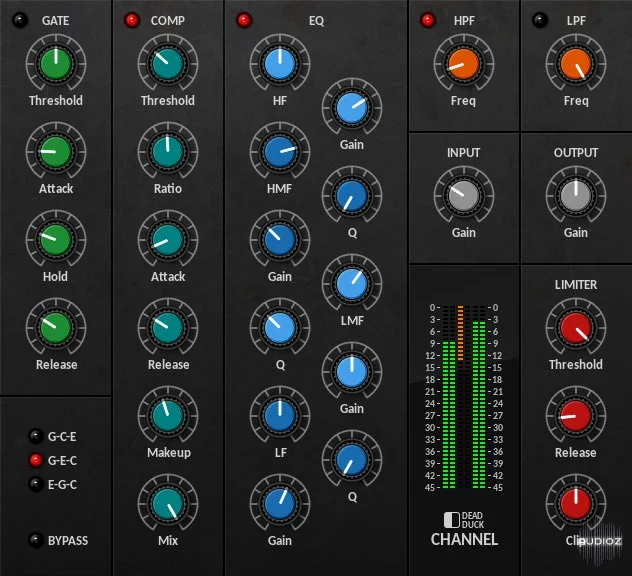Click the Gate Hold knob
The width and height of the screenshot is (632, 576).
pos(56,240)
